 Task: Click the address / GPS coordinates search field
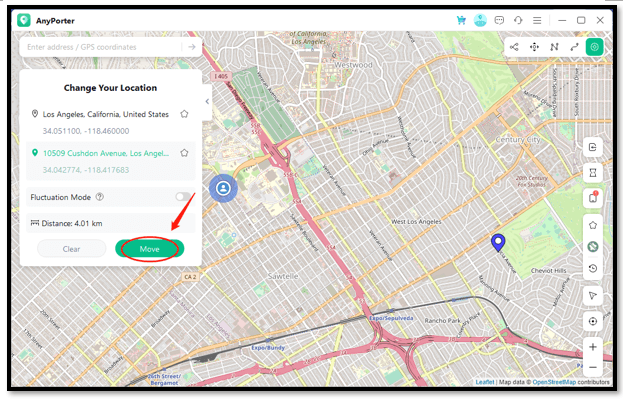click(x=101, y=47)
